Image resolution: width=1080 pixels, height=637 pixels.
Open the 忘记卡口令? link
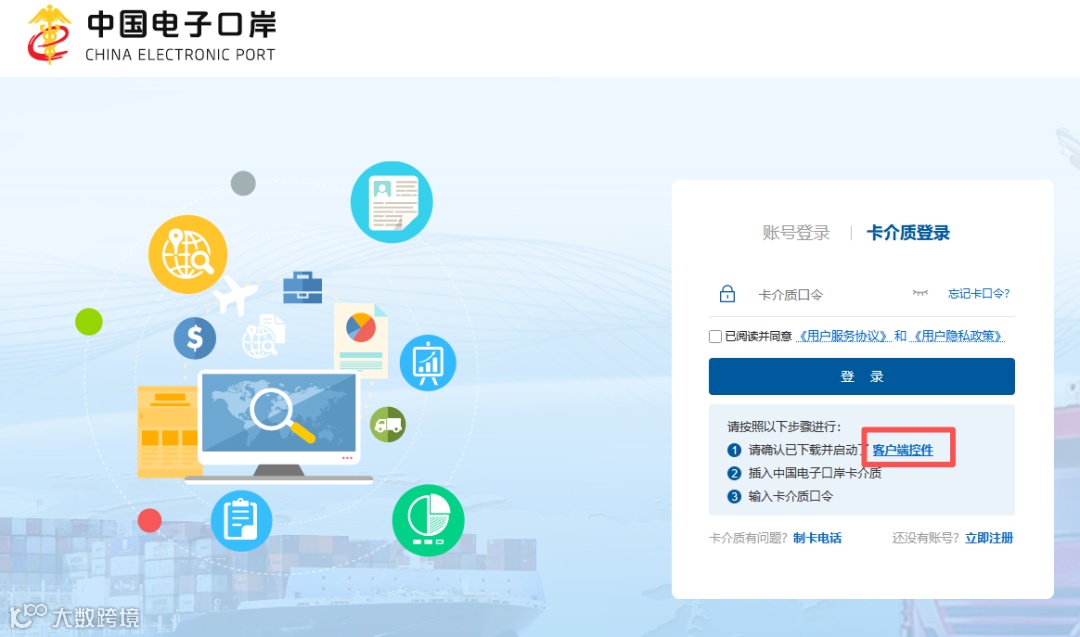click(x=979, y=293)
